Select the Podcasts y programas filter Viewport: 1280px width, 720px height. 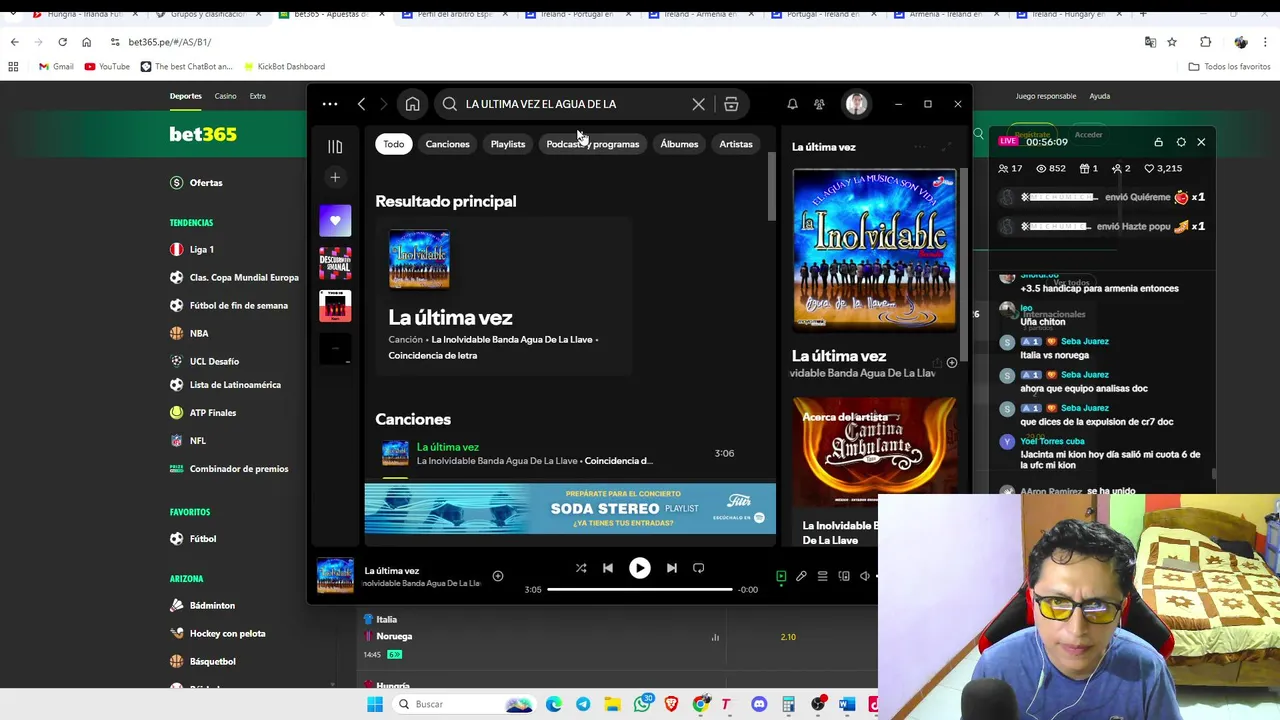click(592, 144)
